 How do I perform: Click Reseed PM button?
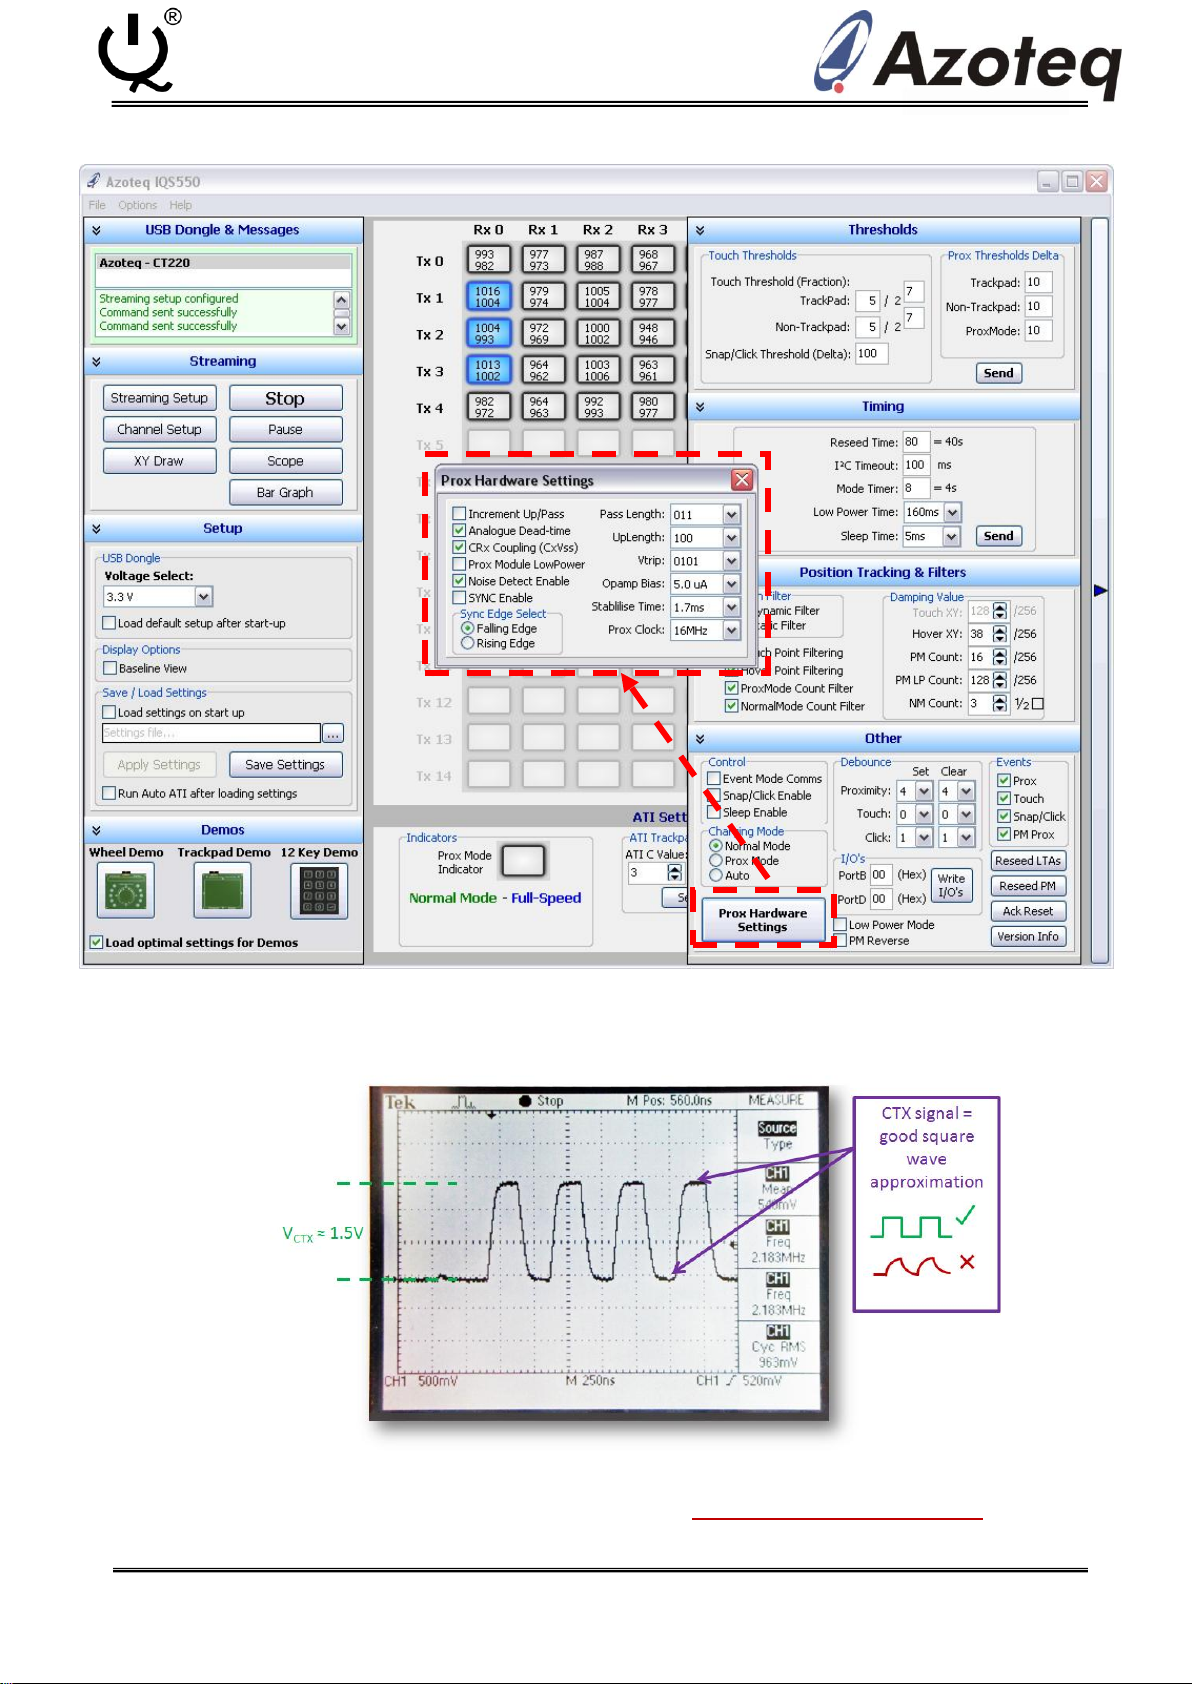[x=1028, y=886]
